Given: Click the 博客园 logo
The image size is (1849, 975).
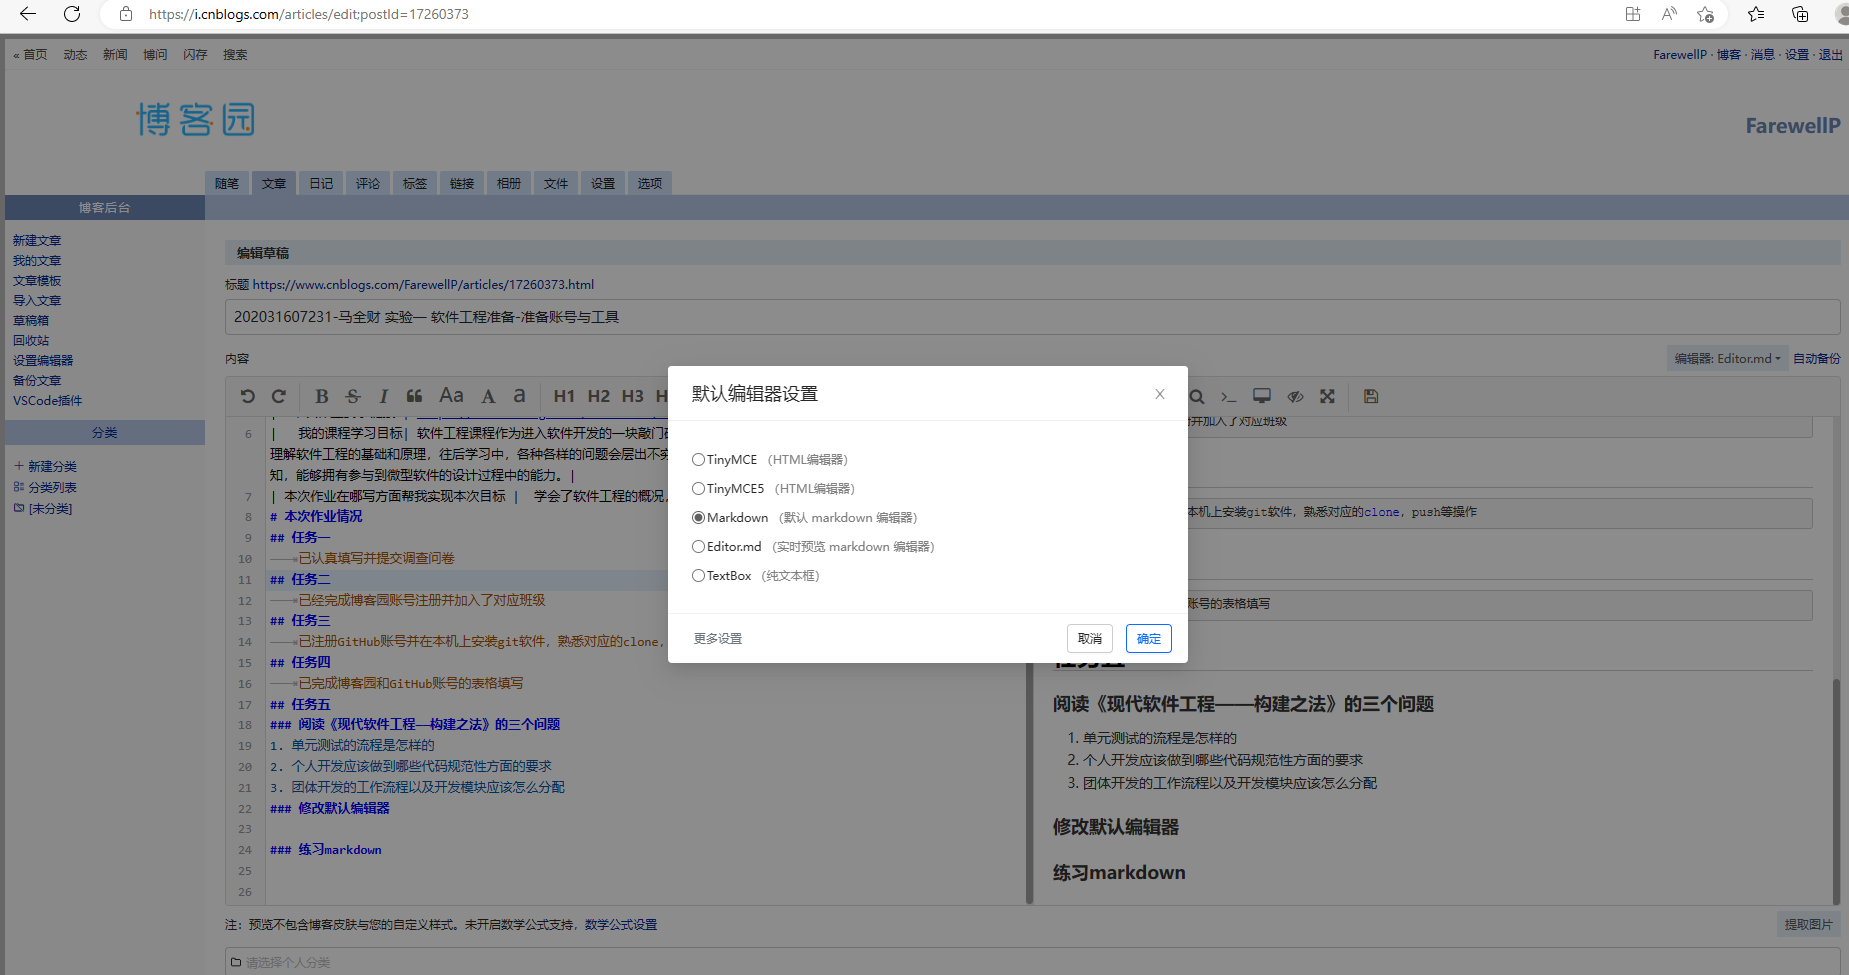Looking at the screenshot, I should [x=195, y=120].
